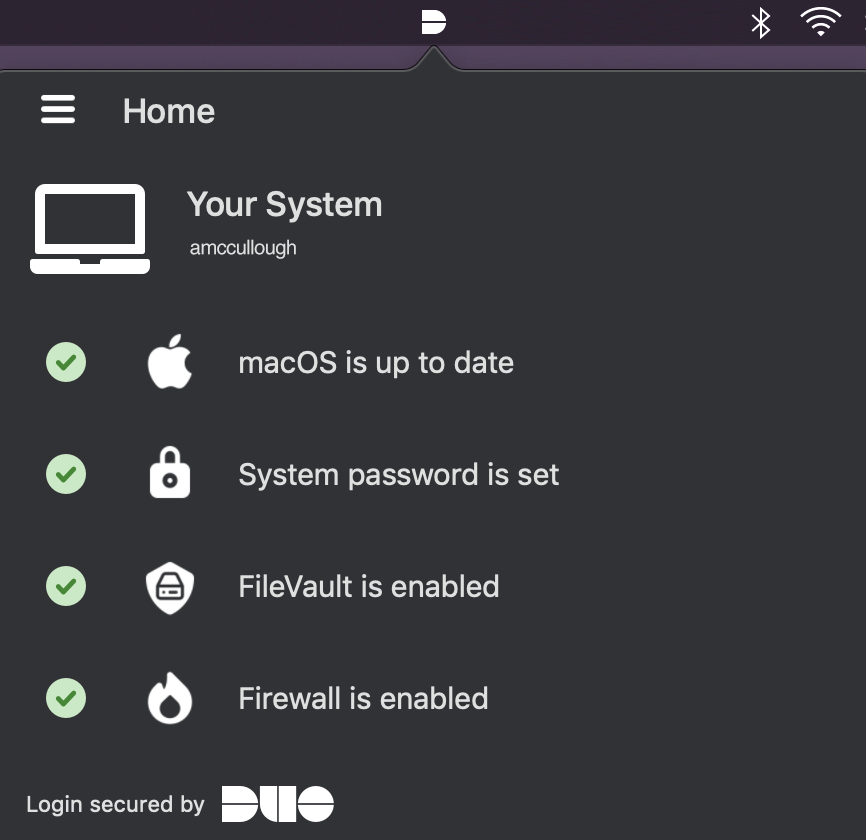Click the amccullough device name

click(x=243, y=247)
